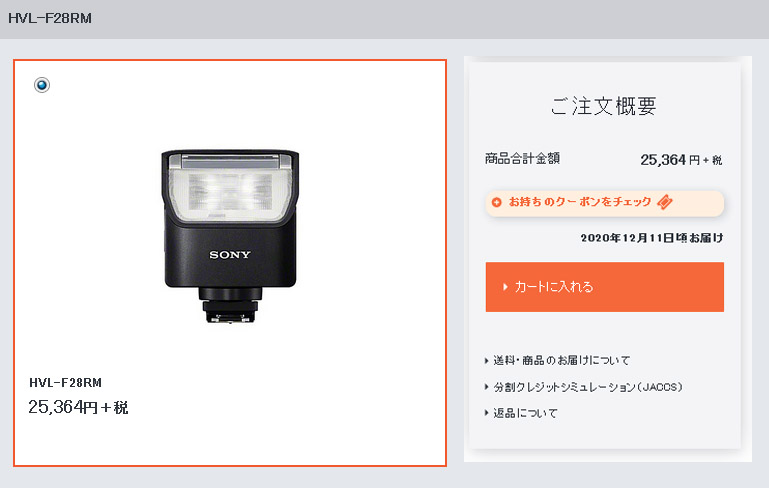Click the Sony flash product image
This screenshot has width=769, height=488.
(230, 237)
